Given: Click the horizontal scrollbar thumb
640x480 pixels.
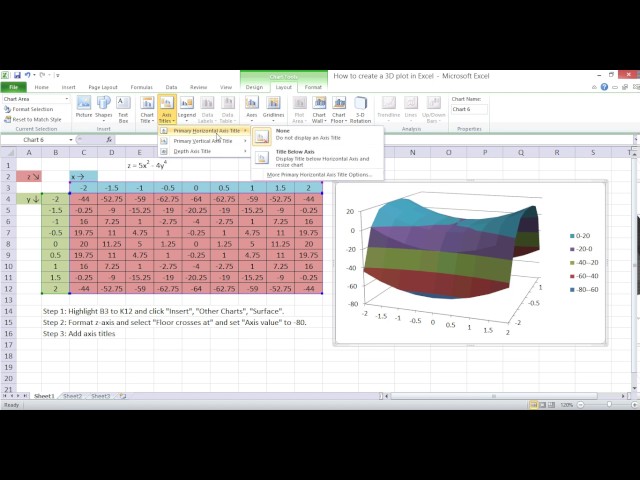Looking at the screenshot, I should pyautogui.click(x=494, y=396).
